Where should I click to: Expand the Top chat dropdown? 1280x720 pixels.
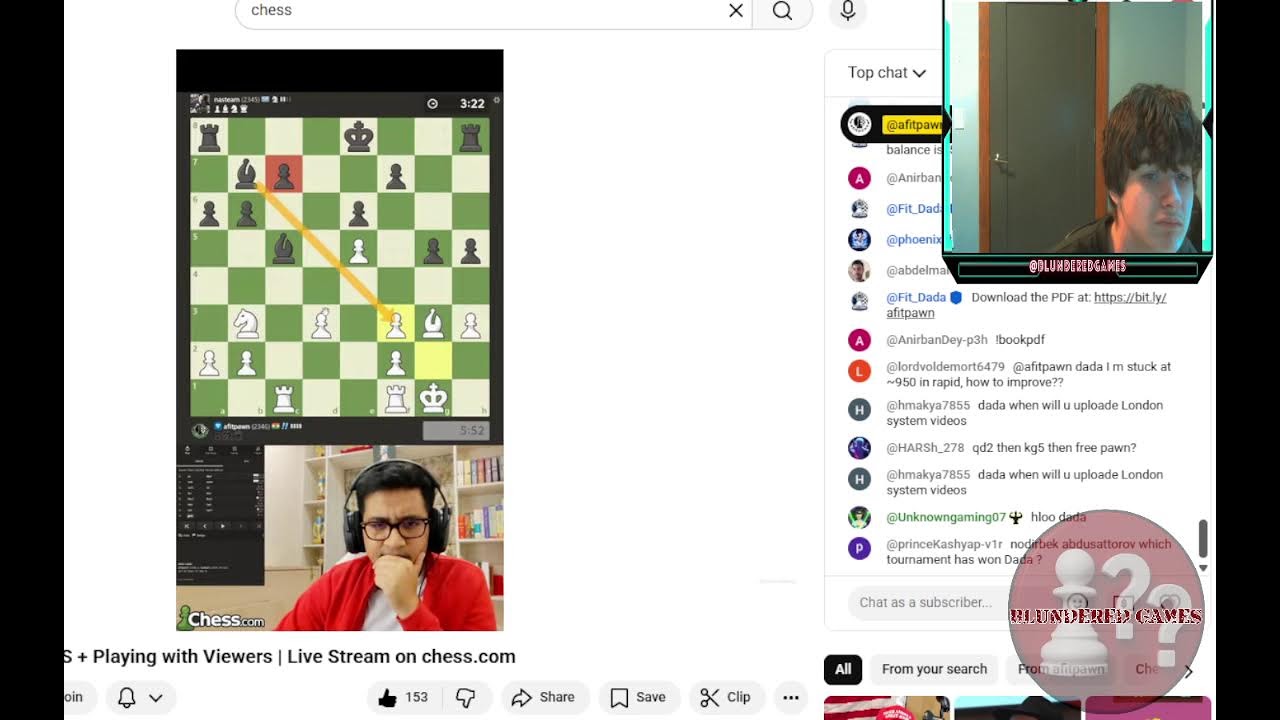coord(887,73)
